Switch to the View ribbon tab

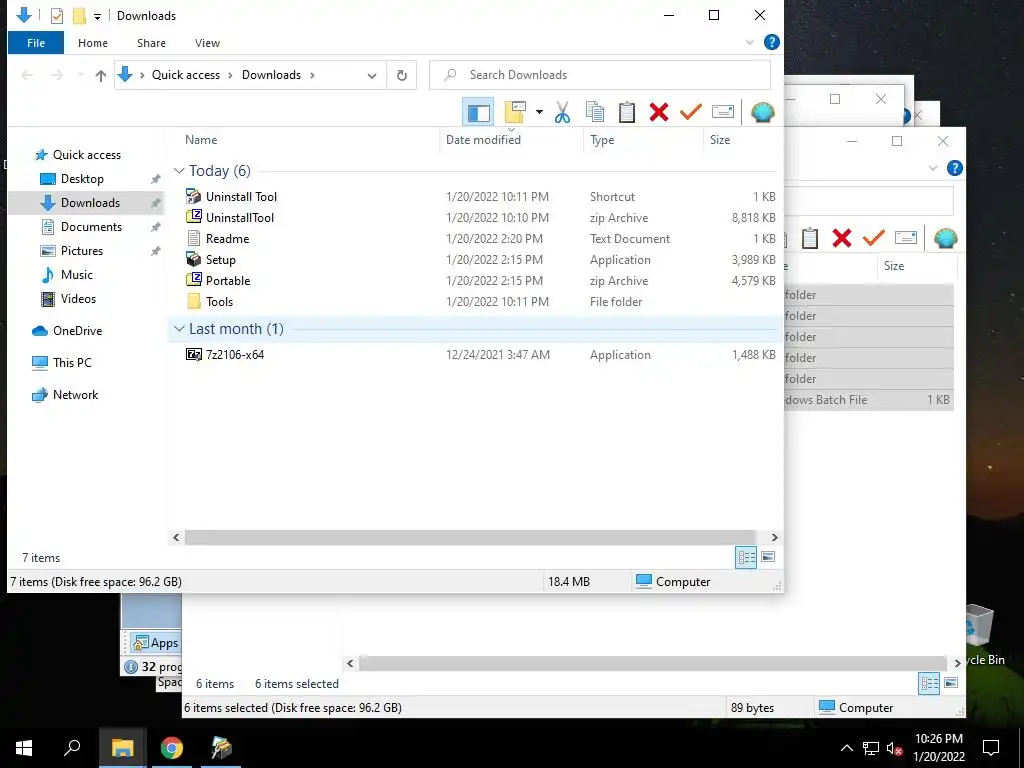click(x=207, y=43)
